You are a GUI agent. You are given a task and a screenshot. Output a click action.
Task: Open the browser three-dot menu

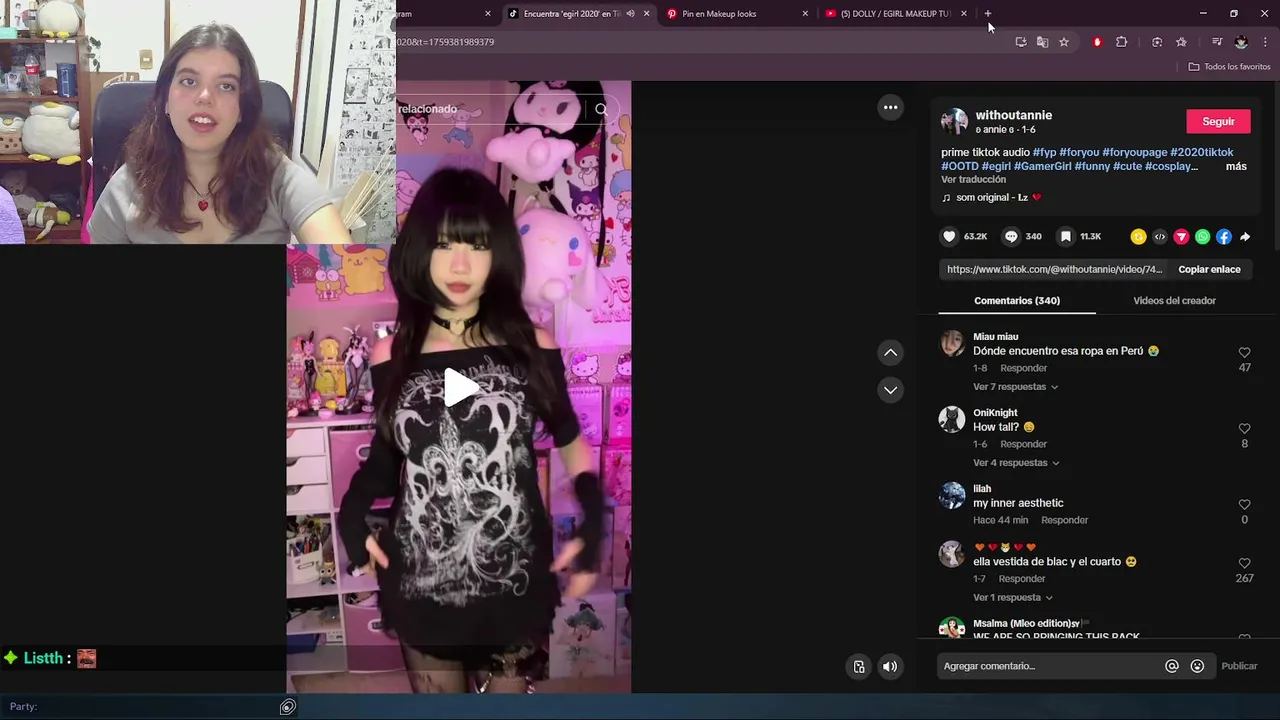coord(1265,42)
